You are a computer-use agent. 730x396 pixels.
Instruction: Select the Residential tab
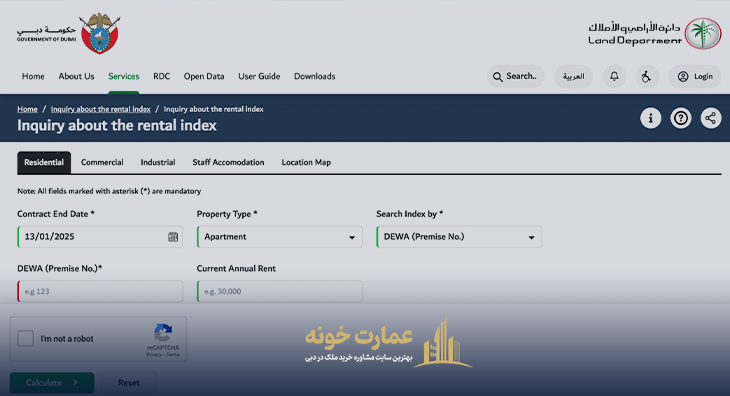tap(44, 162)
